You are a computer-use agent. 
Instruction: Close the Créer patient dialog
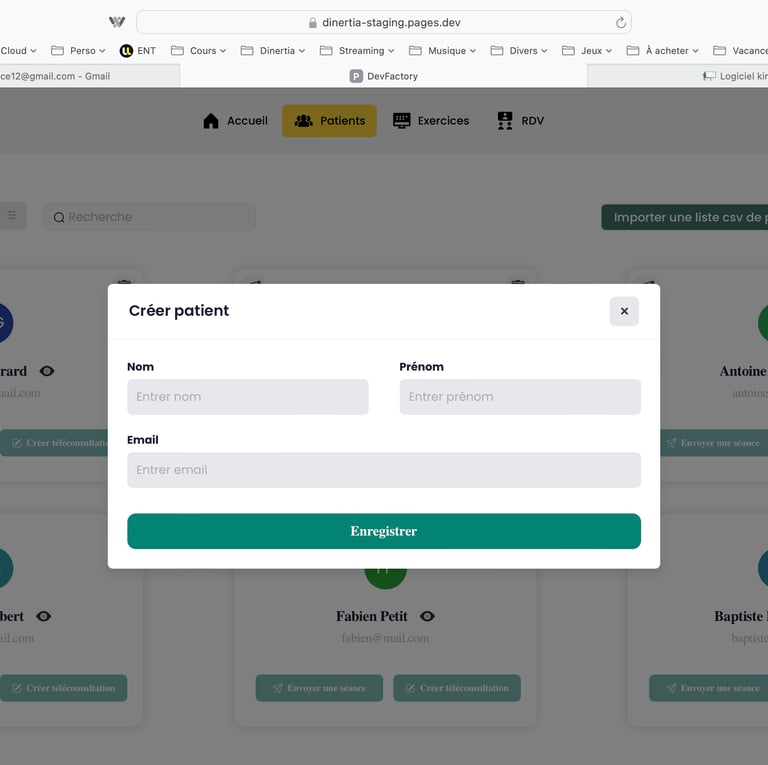point(624,311)
